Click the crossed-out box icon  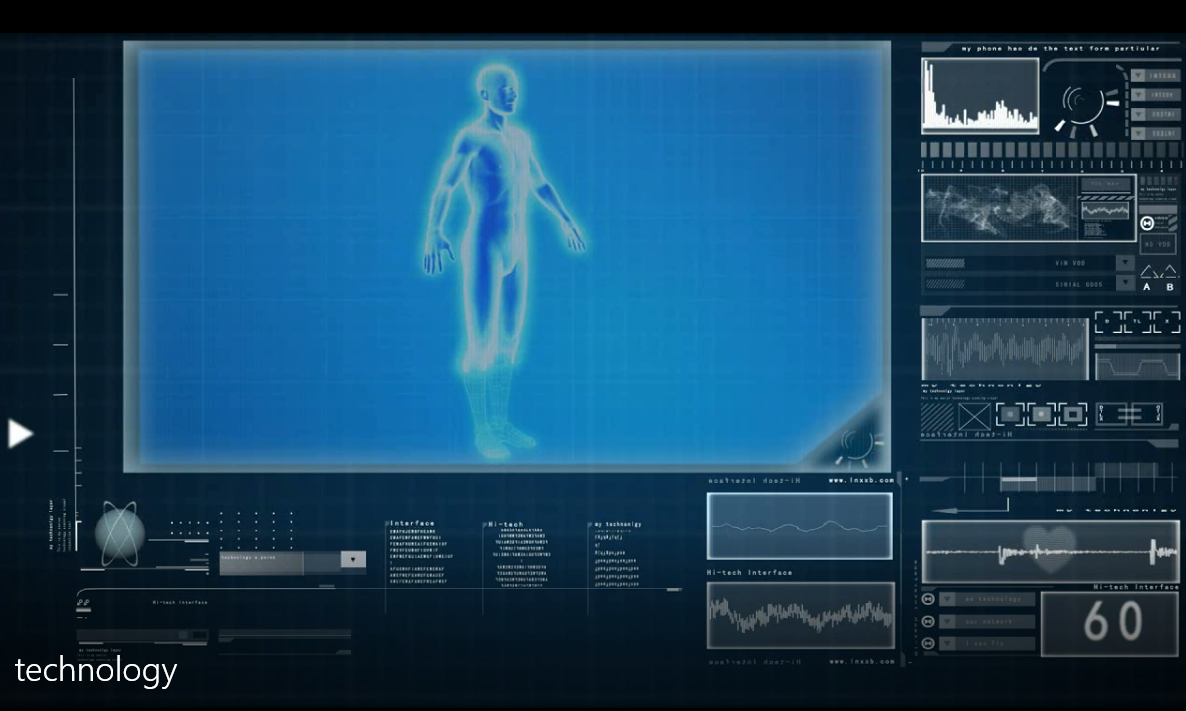[974, 417]
